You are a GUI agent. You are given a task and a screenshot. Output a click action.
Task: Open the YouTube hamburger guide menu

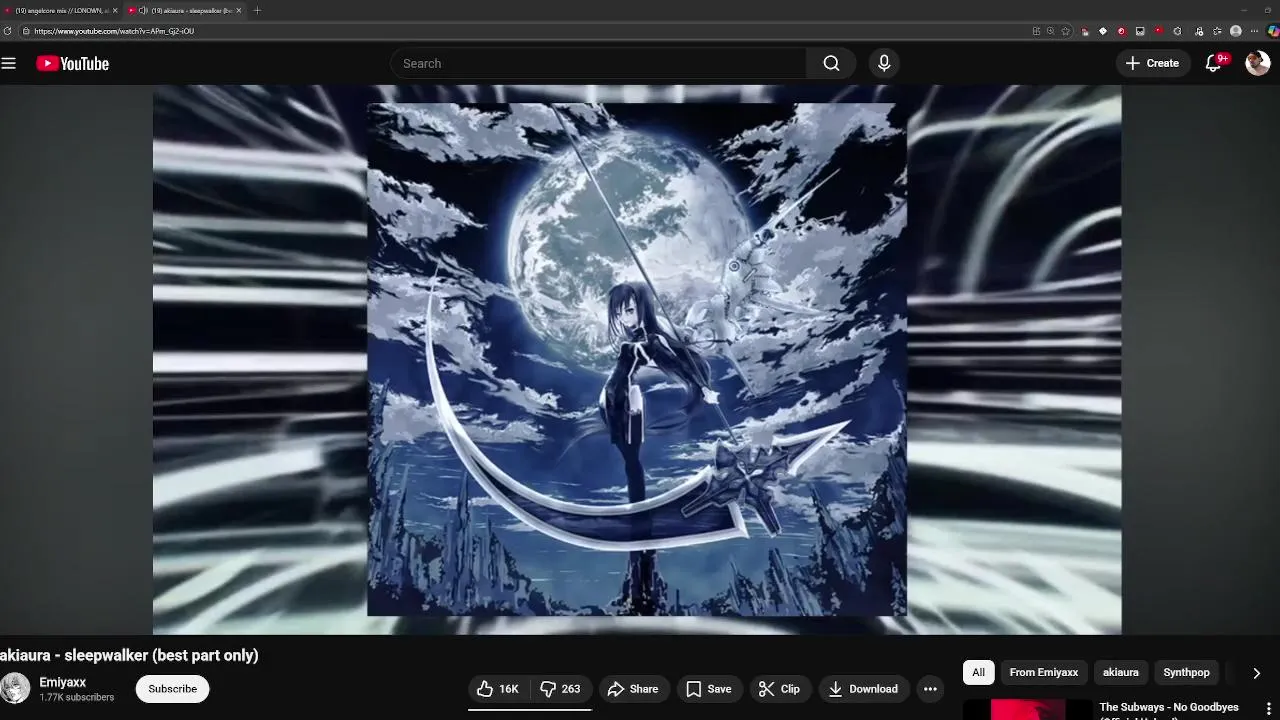[x=9, y=63]
